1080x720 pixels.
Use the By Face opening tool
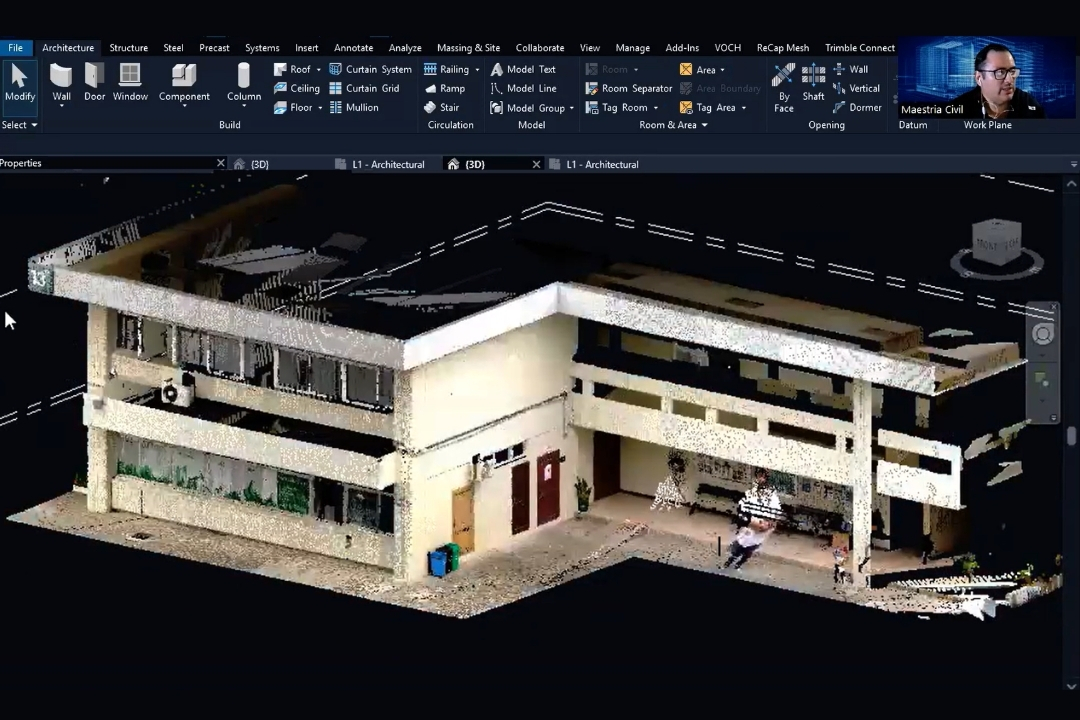tap(784, 85)
